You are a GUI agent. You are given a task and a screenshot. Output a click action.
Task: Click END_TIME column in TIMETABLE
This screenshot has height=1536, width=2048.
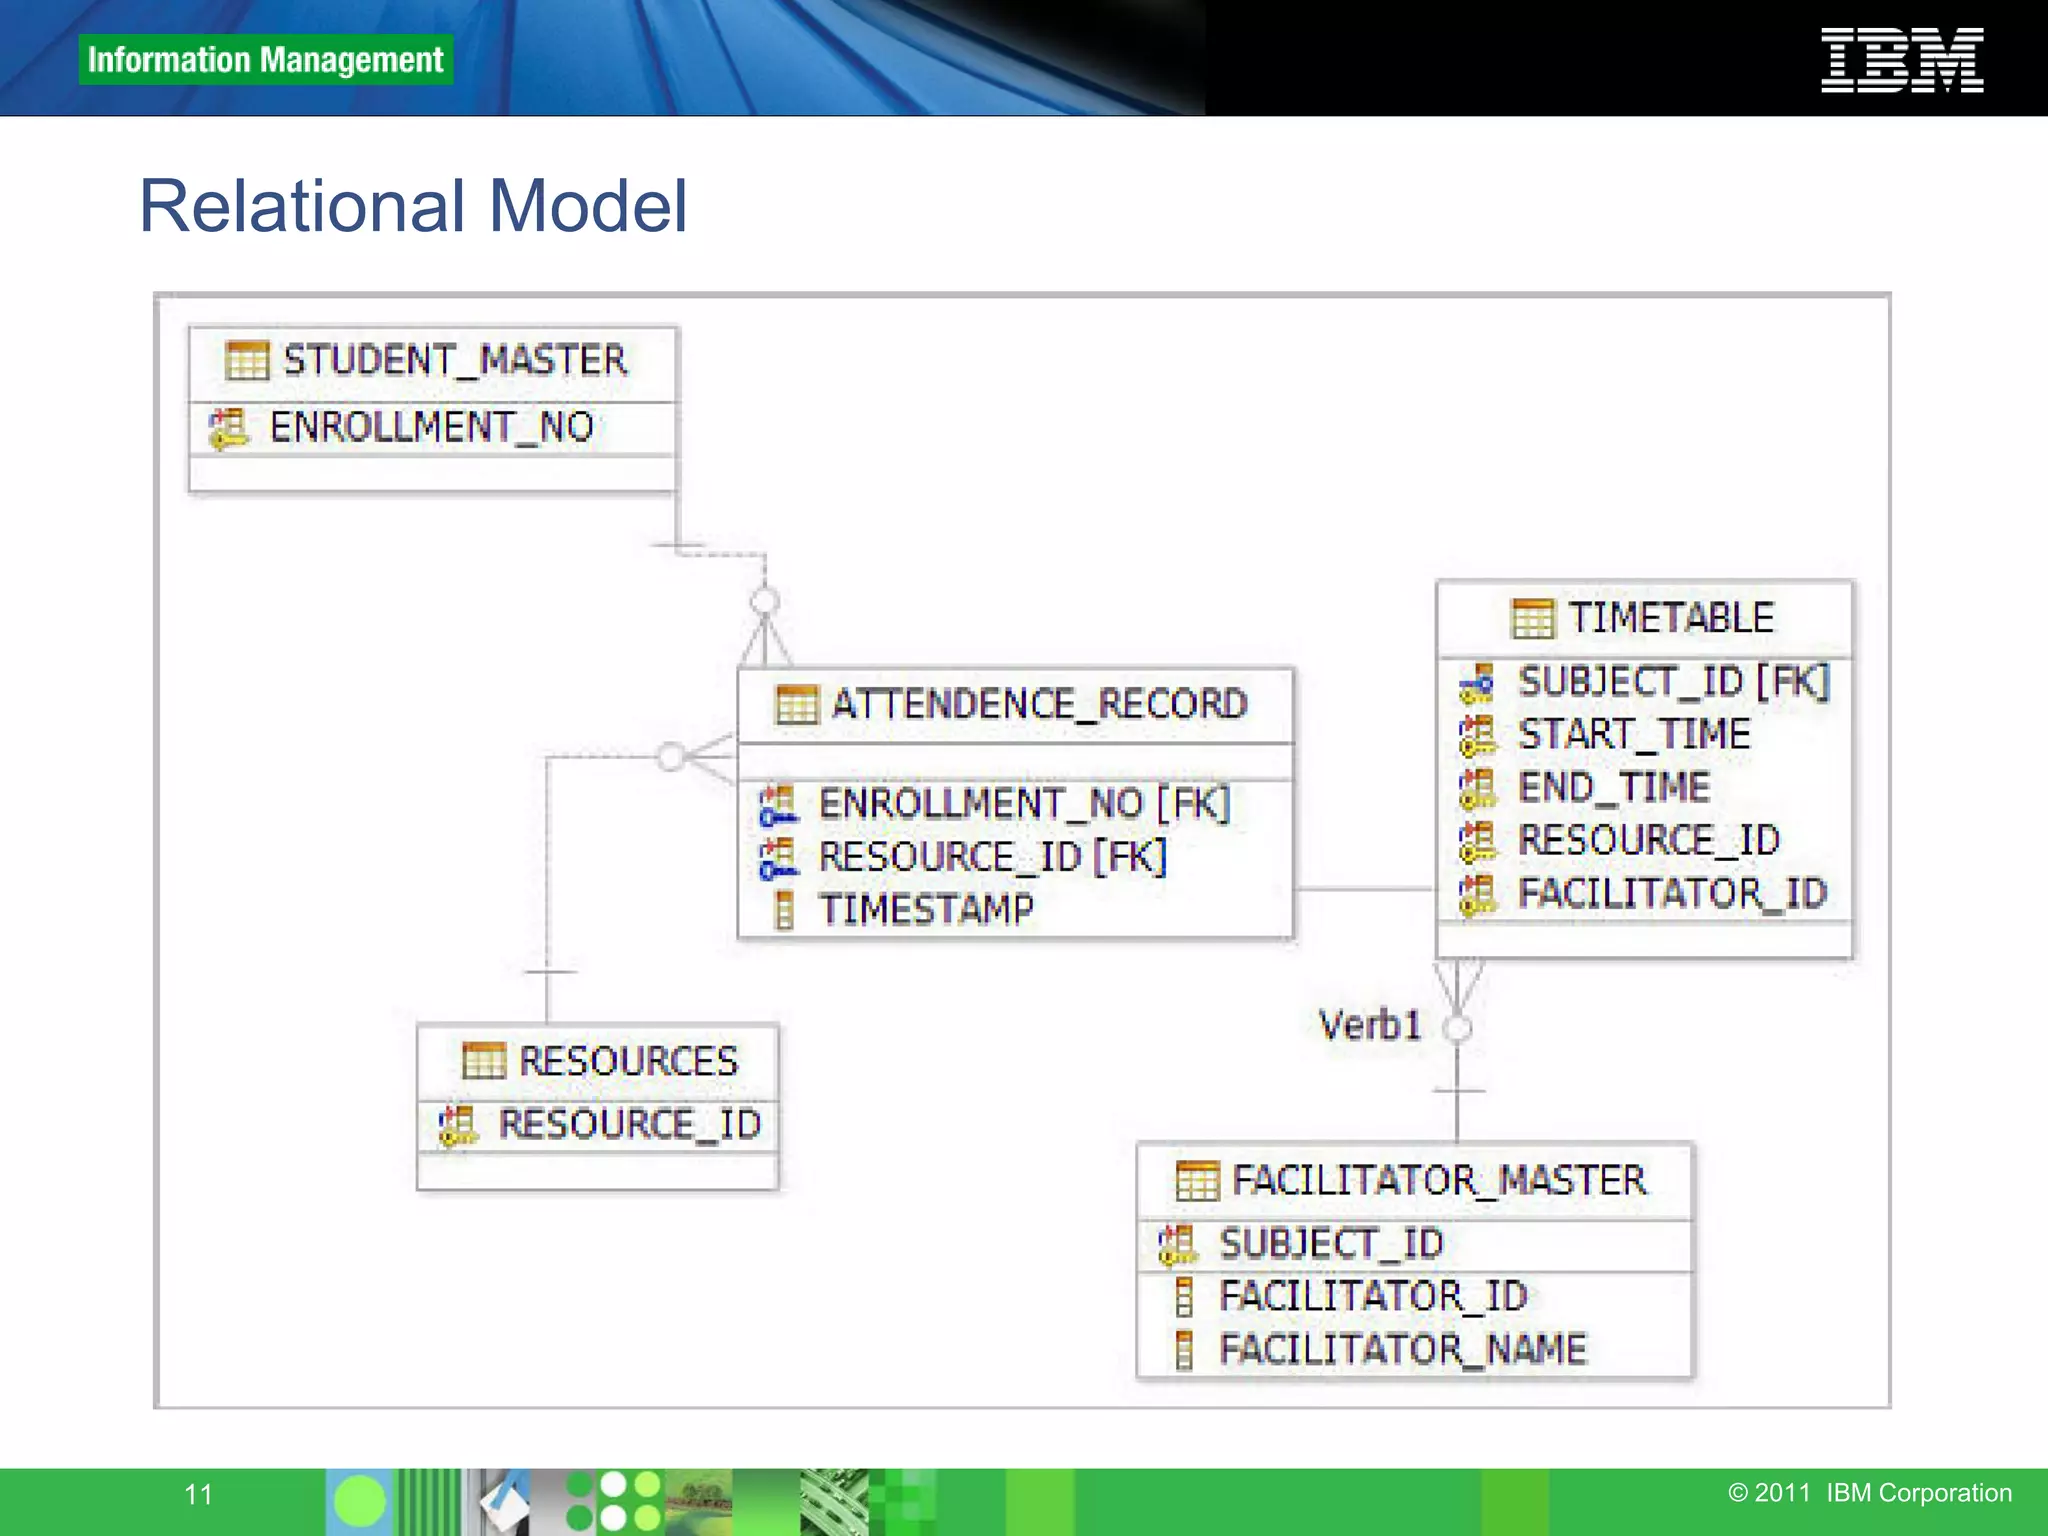tap(1613, 787)
